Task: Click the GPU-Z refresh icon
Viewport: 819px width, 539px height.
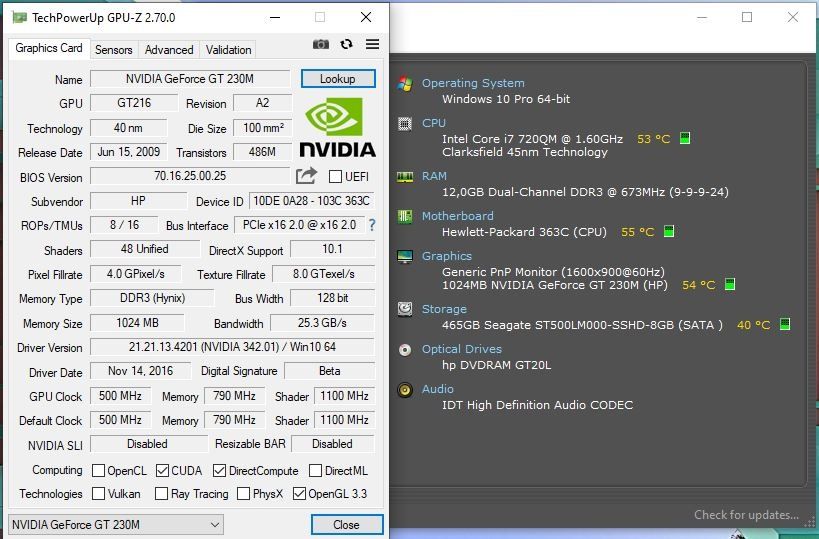Action: [x=346, y=44]
